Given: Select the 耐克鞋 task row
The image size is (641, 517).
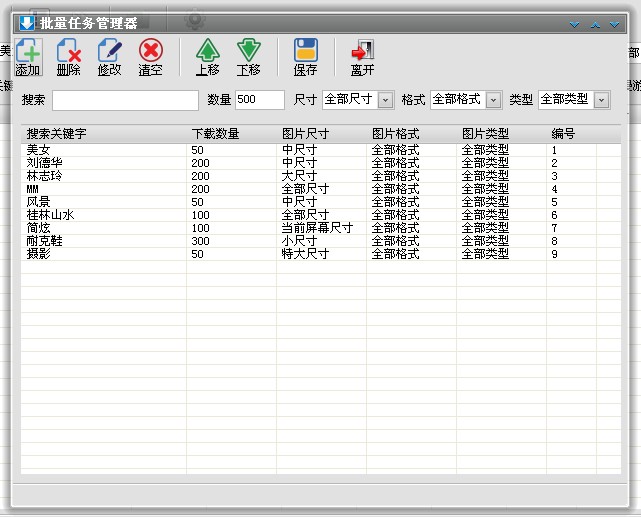Looking at the screenshot, I should click(321, 241).
